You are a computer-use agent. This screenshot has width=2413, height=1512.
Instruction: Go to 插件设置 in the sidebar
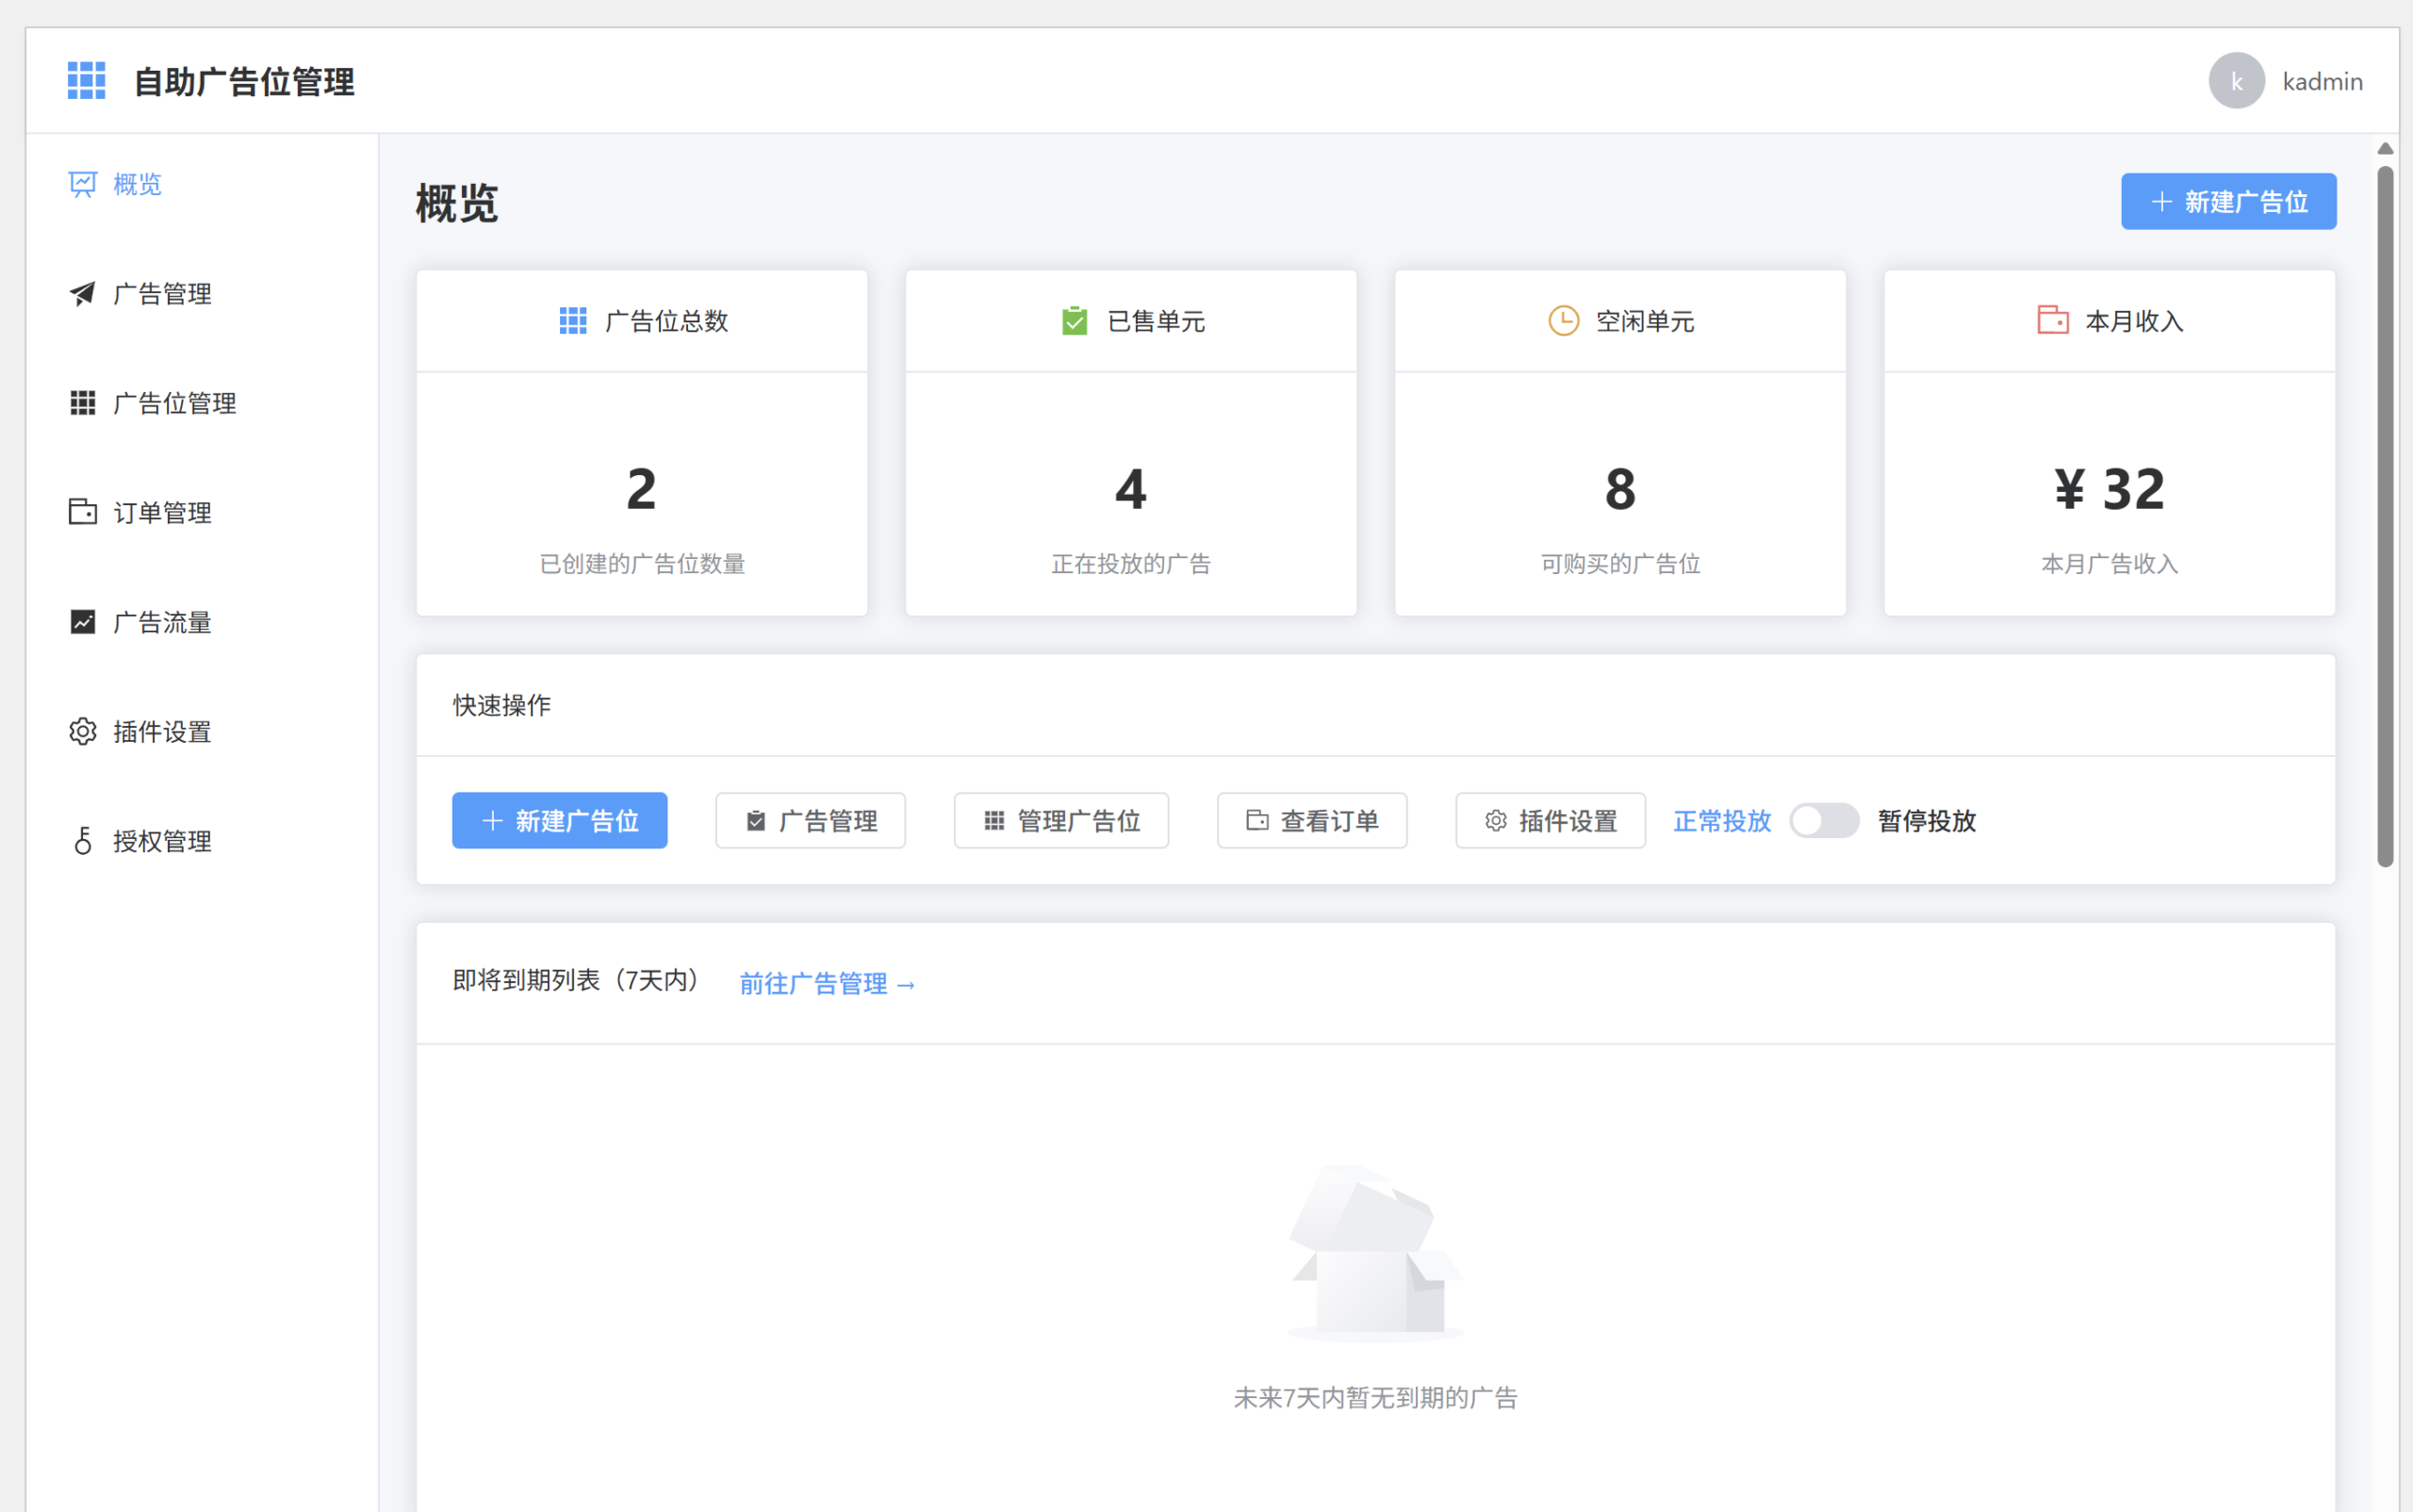coord(202,731)
